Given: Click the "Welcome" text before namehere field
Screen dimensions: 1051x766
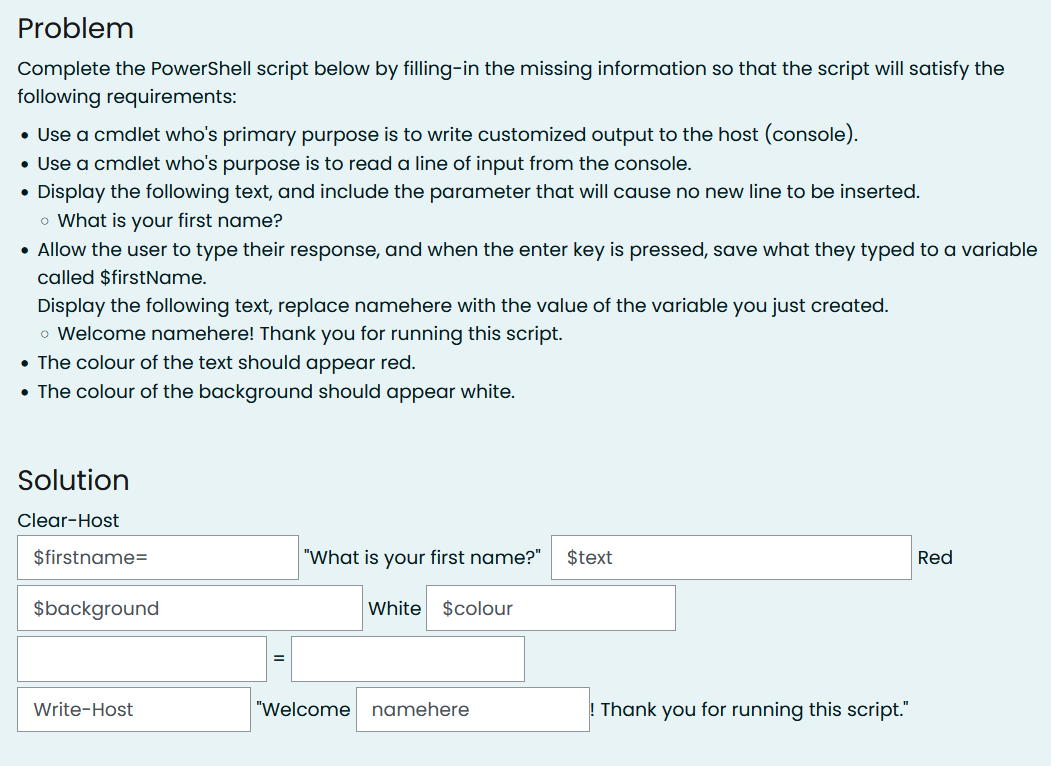Looking at the screenshot, I should click(x=304, y=710).
